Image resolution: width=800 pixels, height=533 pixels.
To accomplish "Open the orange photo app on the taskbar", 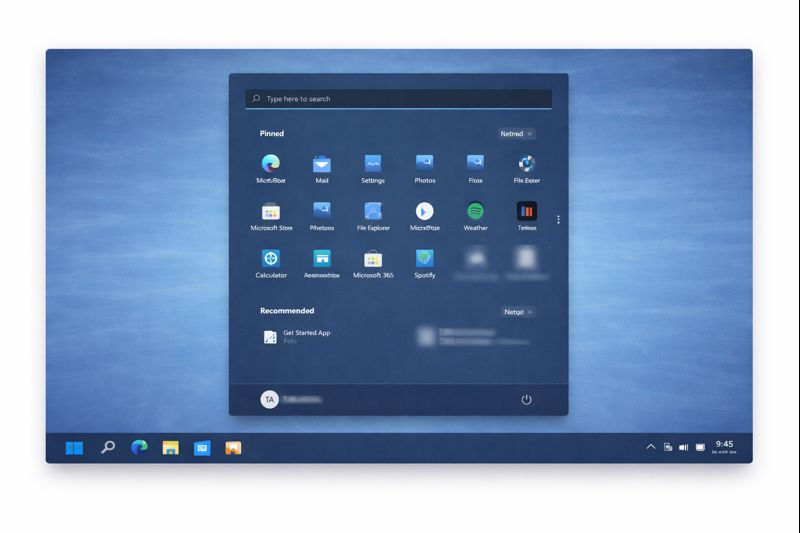I will (233, 448).
